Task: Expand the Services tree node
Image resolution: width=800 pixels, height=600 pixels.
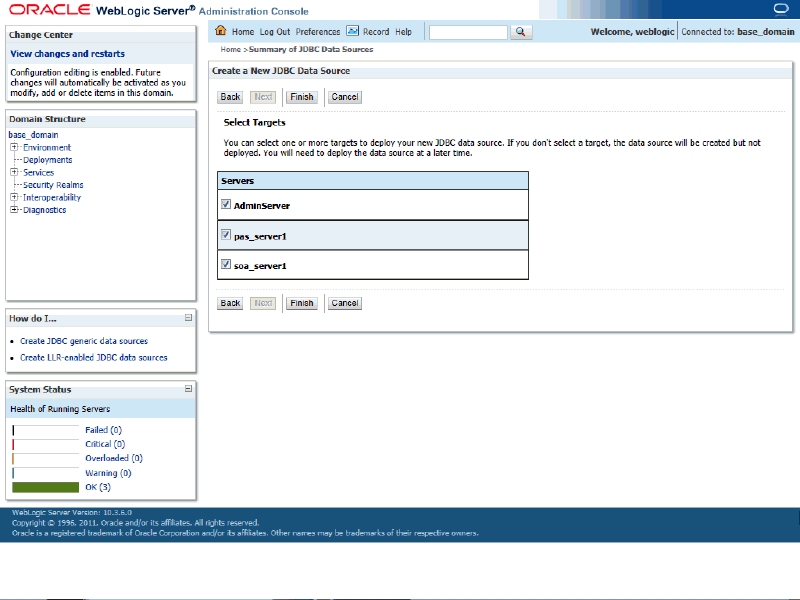Action: [x=14, y=172]
